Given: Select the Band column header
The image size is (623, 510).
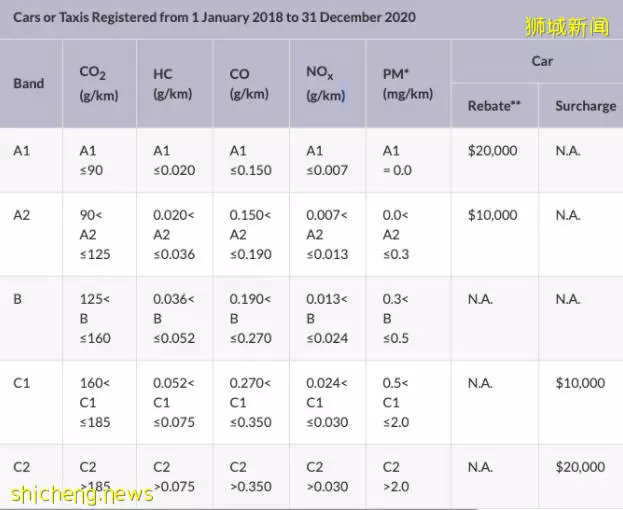Looking at the screenshot, I should tap(29, 83).
